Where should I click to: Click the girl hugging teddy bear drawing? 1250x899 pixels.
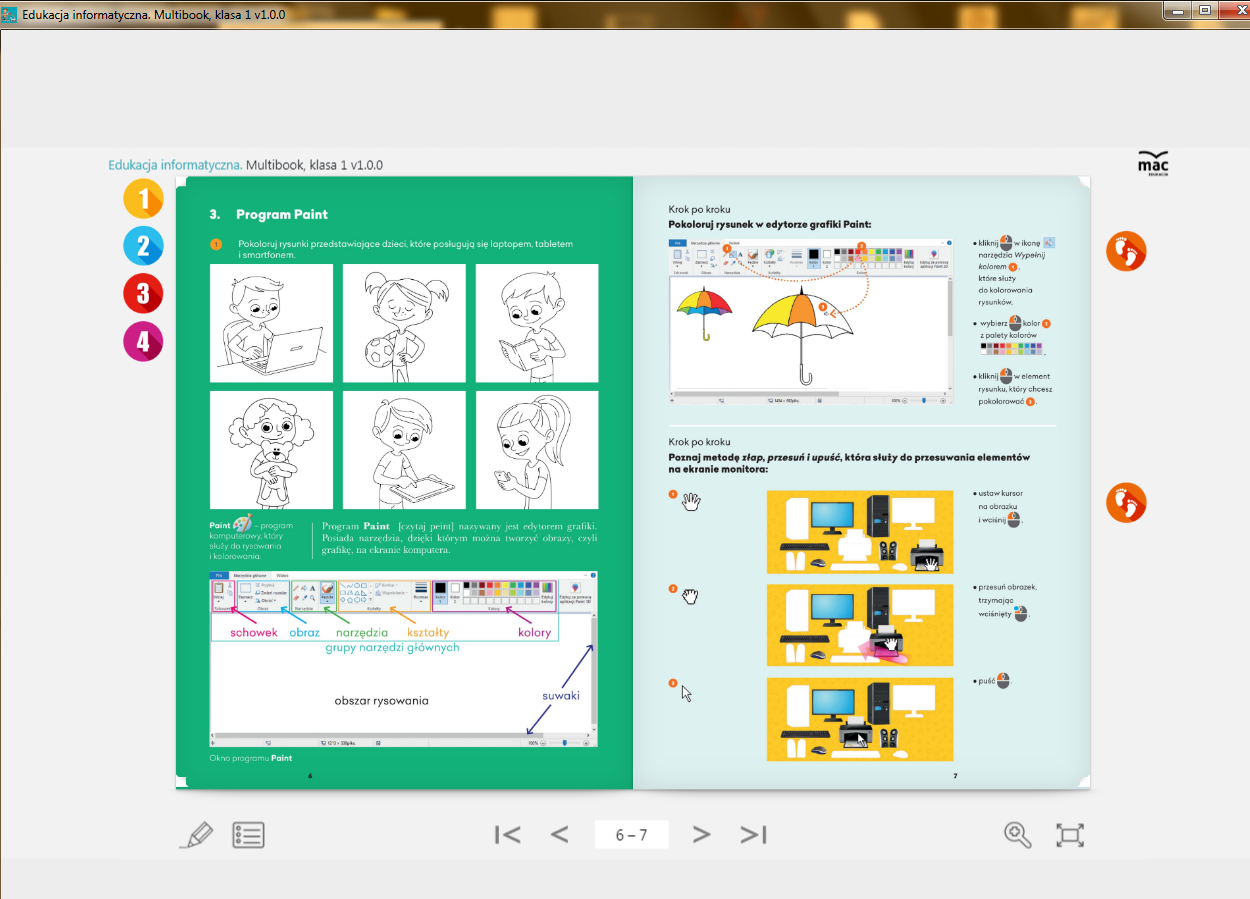click(271, 450)
